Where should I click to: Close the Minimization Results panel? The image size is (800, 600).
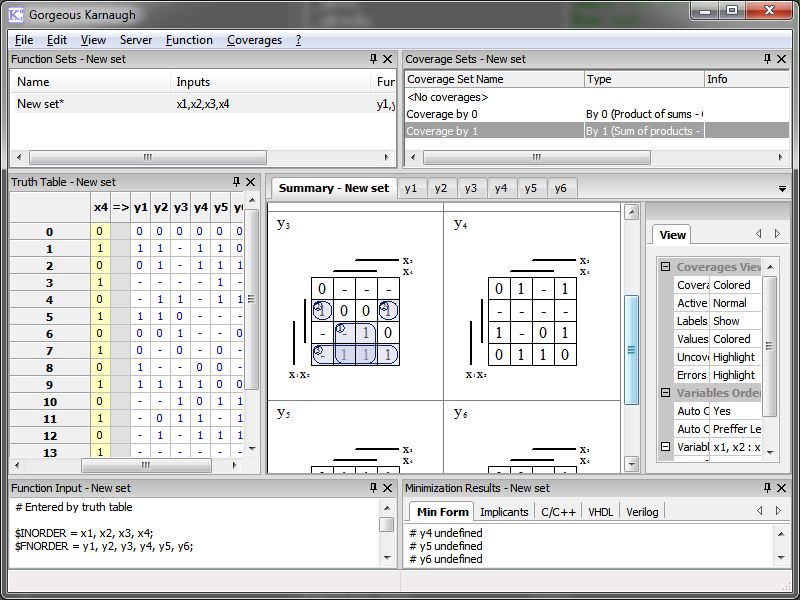(x=781, y=488)
